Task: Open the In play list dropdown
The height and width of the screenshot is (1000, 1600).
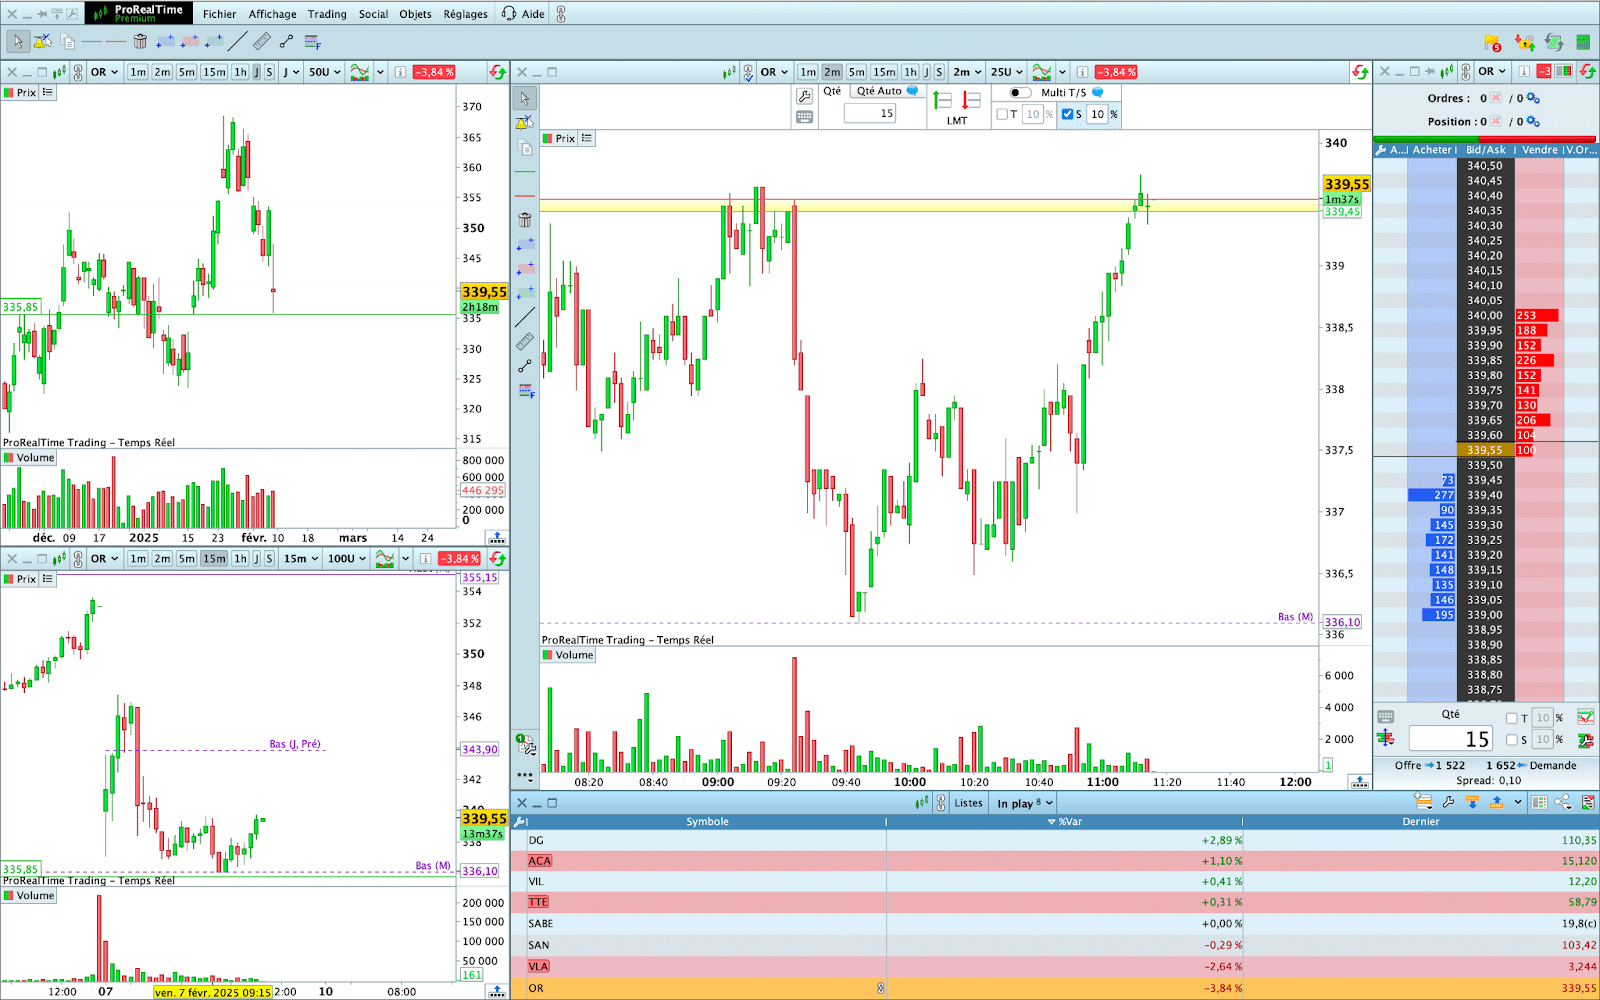Action: click(x=1025, y=803)
